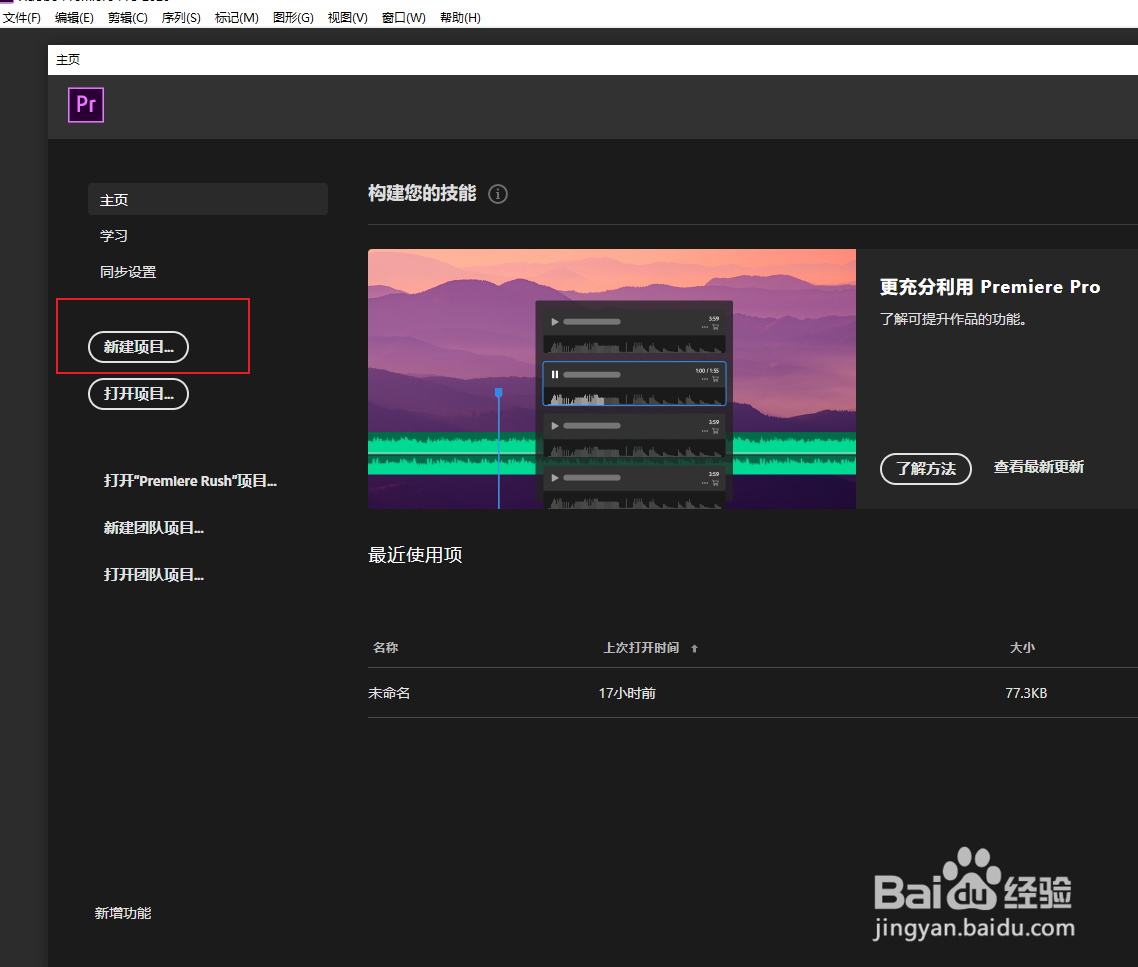Open the 视图(V) menu
Screen dimensions: 1138x967
click(x=348, y=17)
